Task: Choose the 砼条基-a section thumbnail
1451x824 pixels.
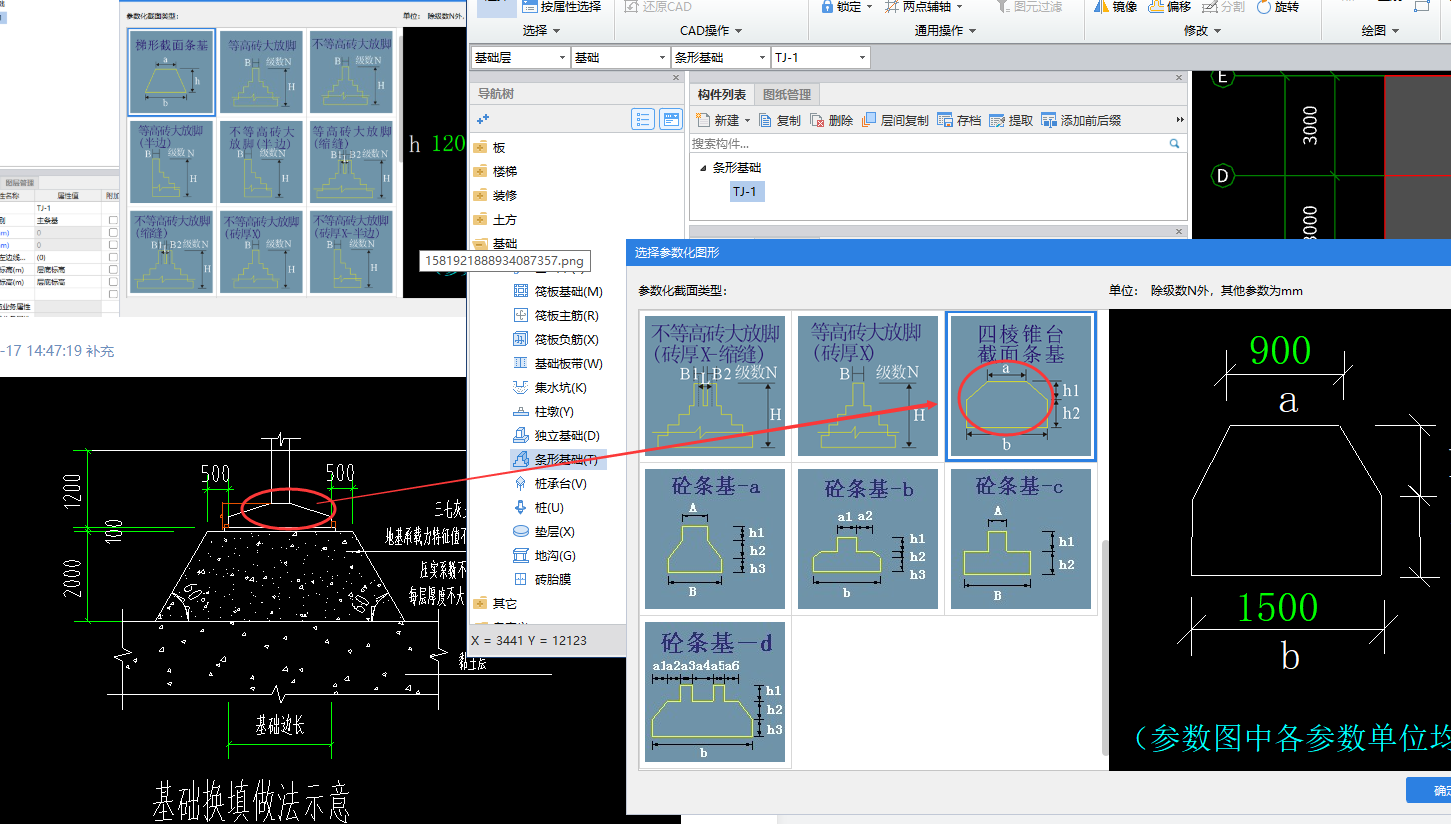Action: (717, 538)
